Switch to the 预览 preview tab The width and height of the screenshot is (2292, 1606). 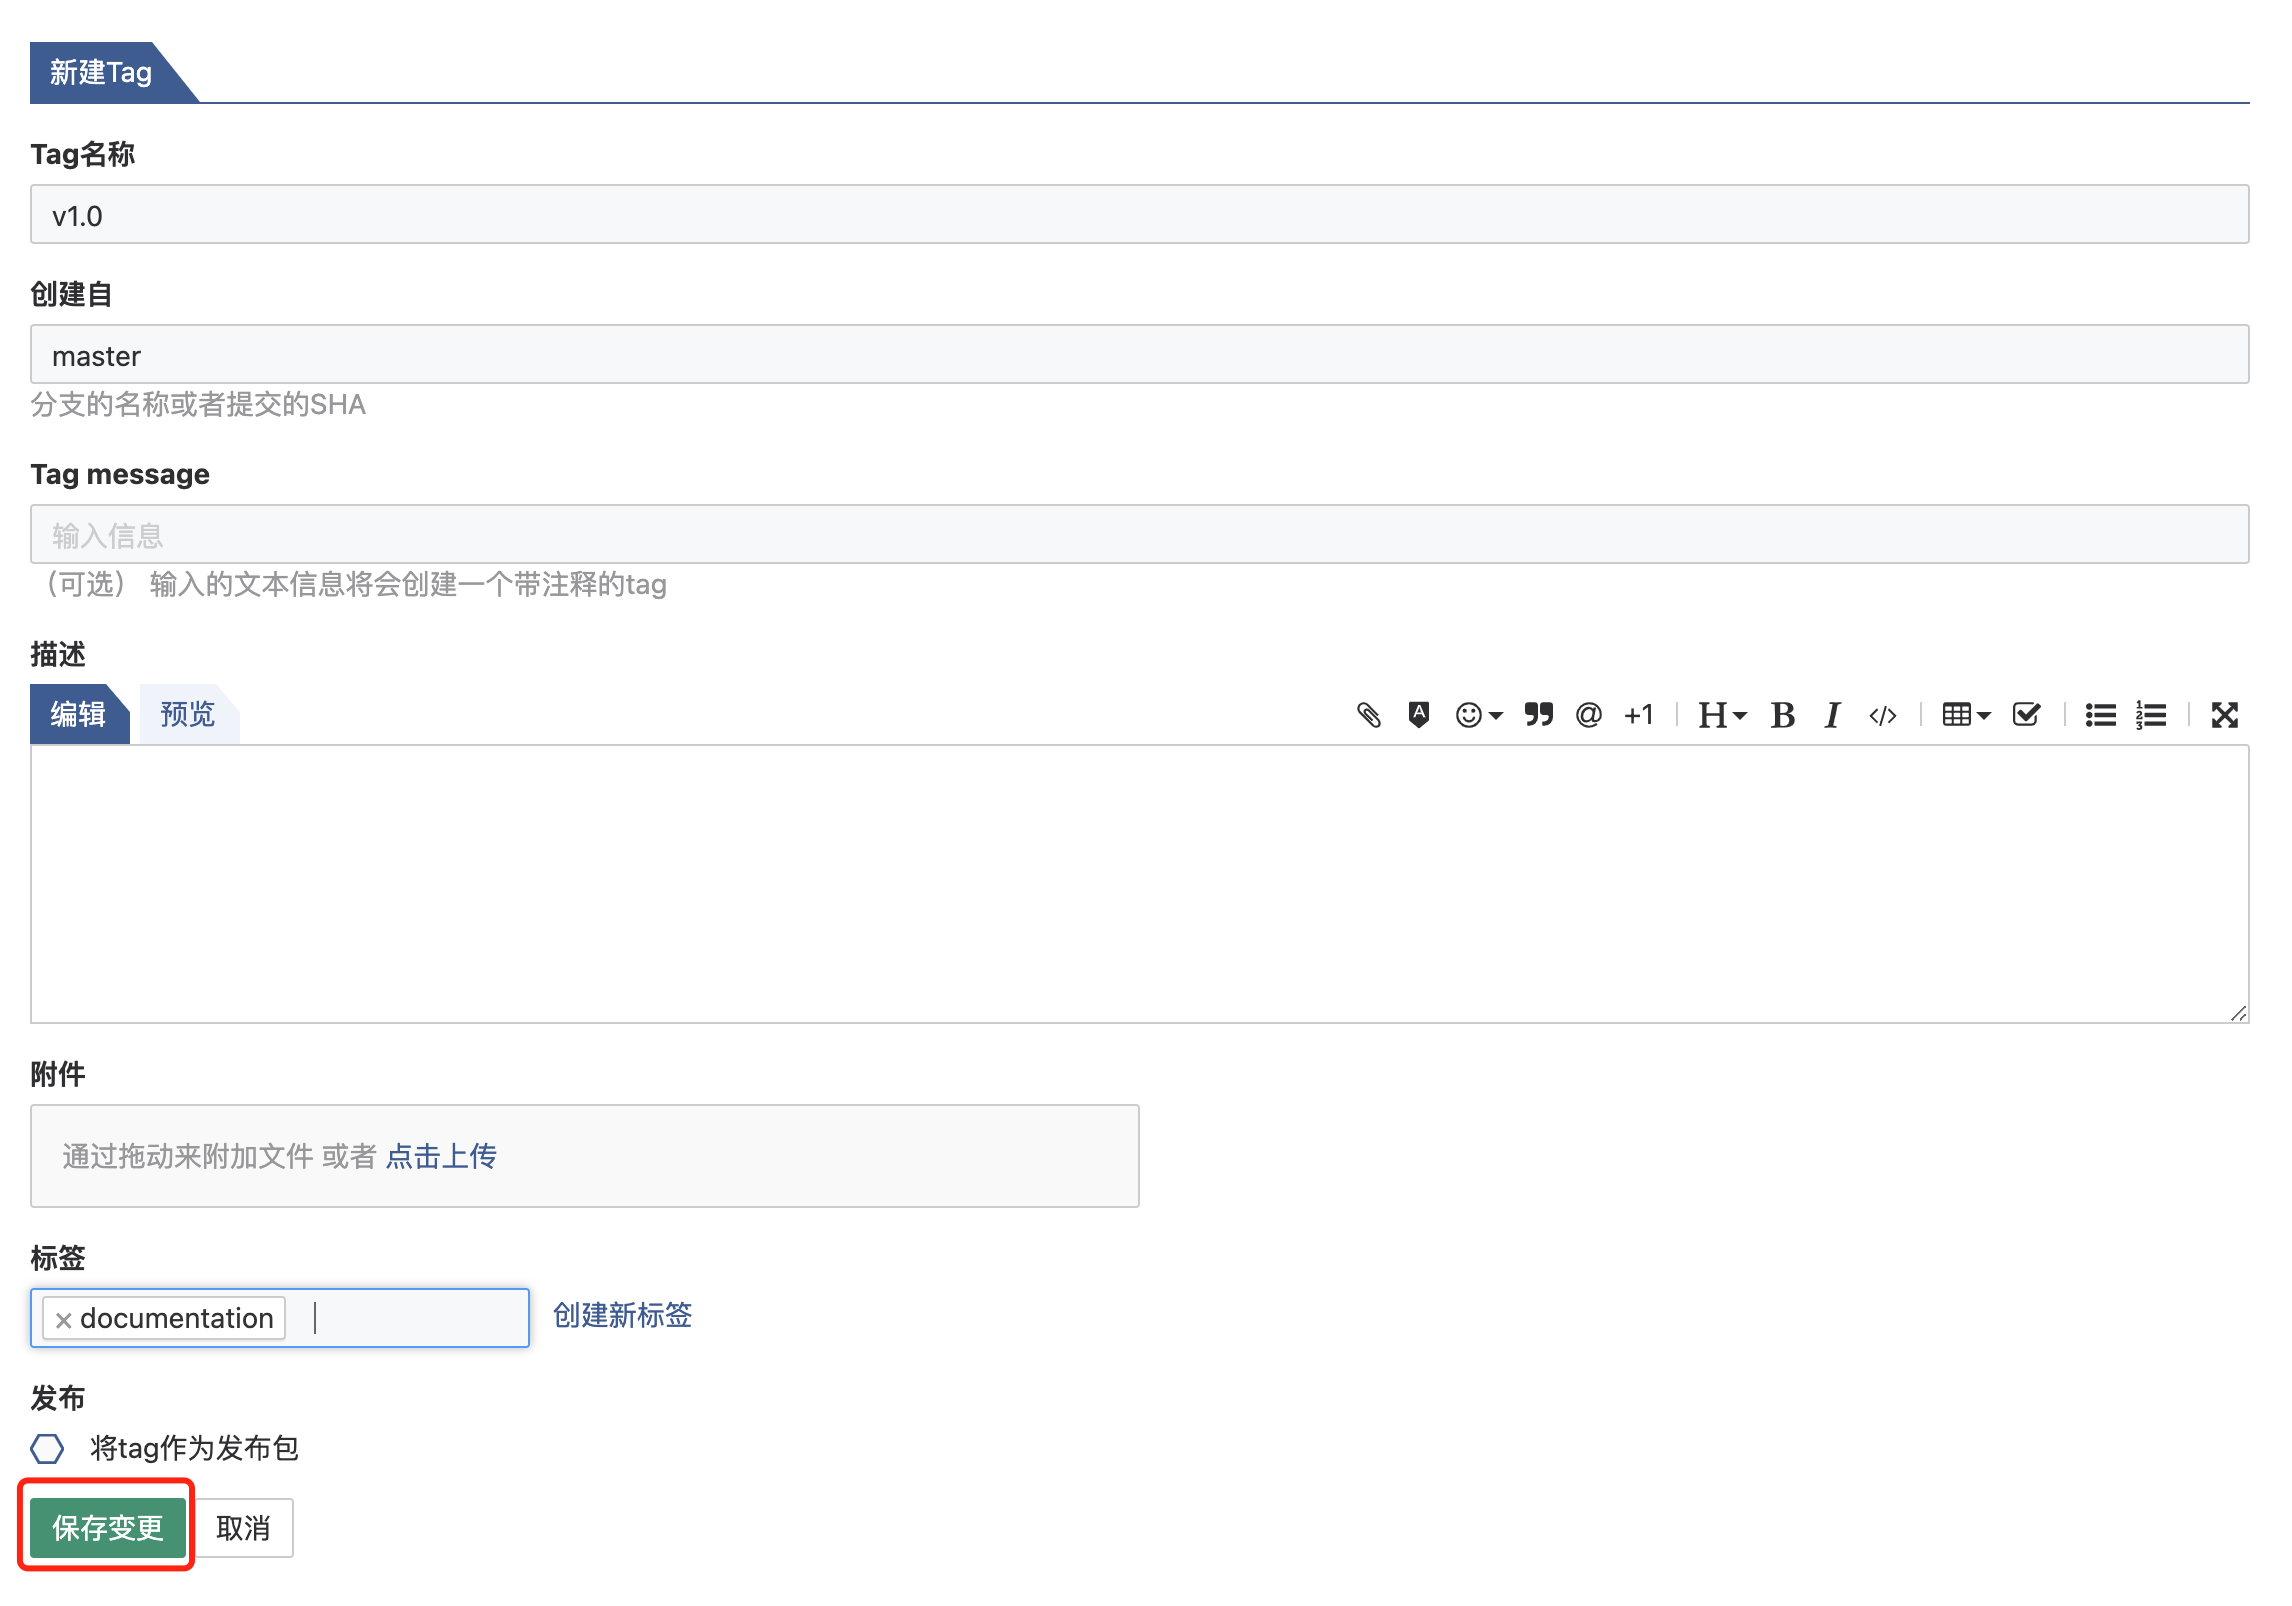pos(187,714)
